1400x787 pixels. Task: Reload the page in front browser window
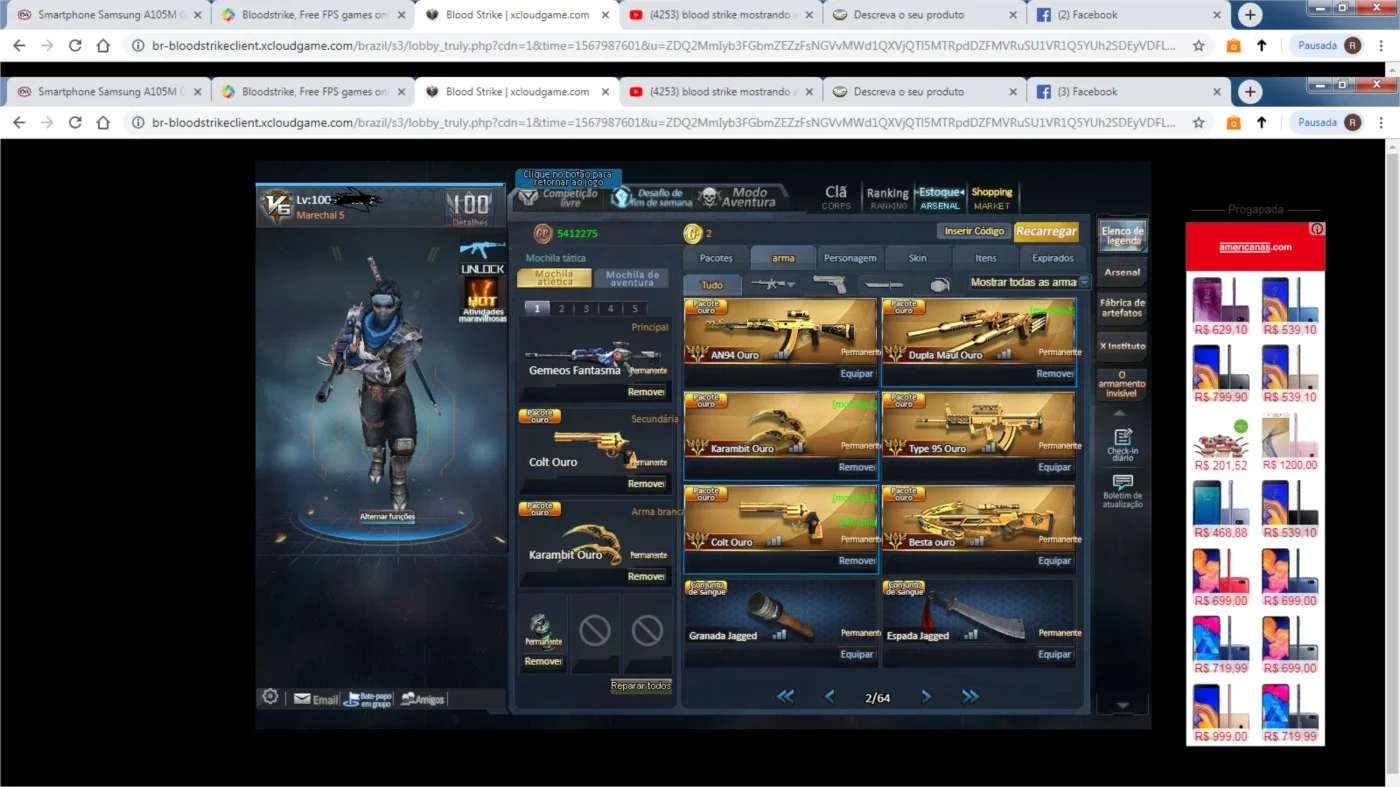tap(75, 122)
